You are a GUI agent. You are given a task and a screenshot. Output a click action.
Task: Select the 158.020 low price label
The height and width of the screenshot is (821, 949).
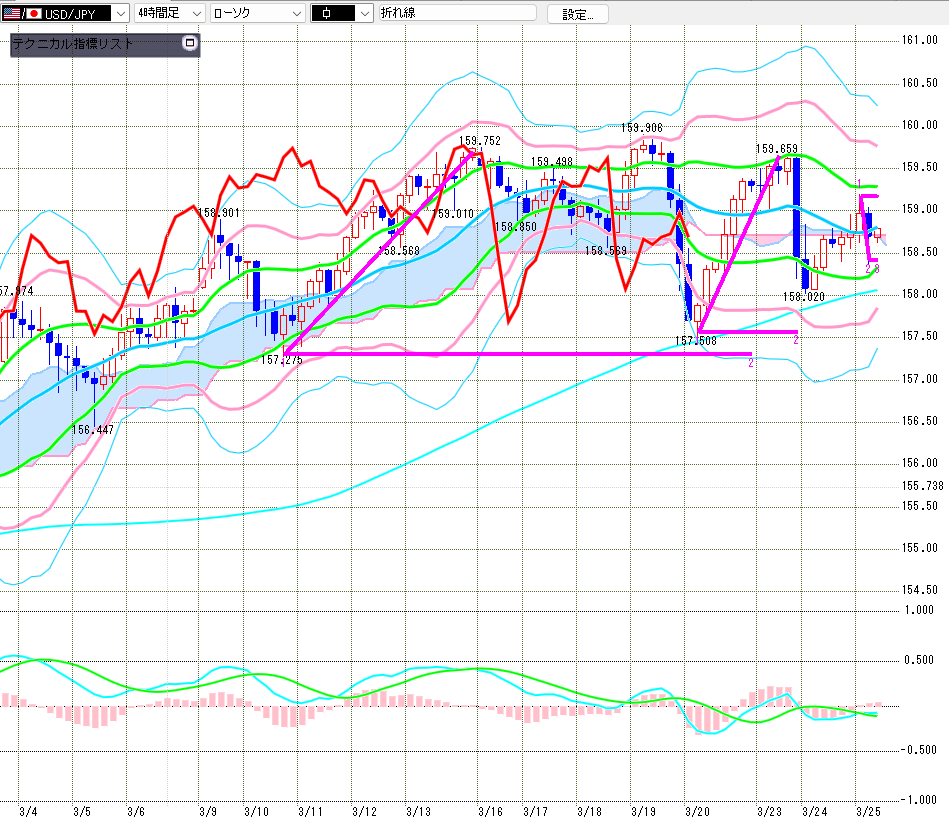pyautogui.click(x=803, y=296)
